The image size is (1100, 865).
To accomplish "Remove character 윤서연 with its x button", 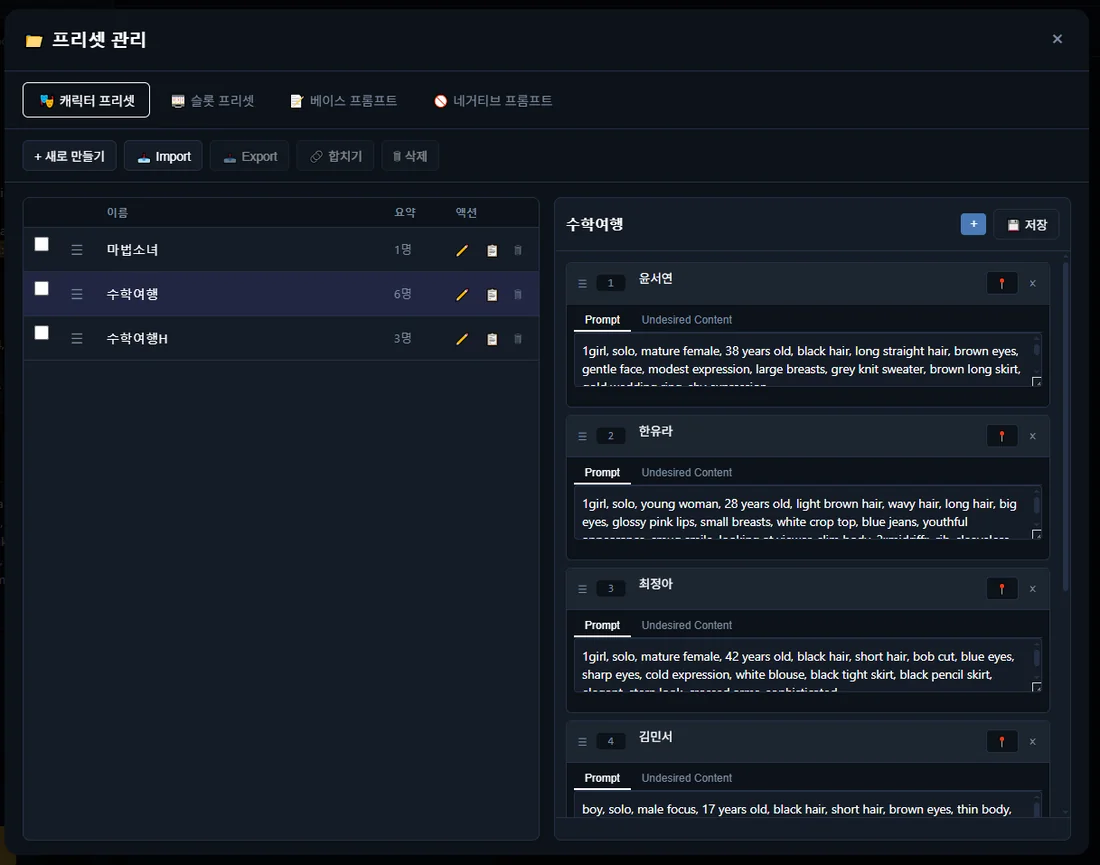I will tap(1033, 283).
